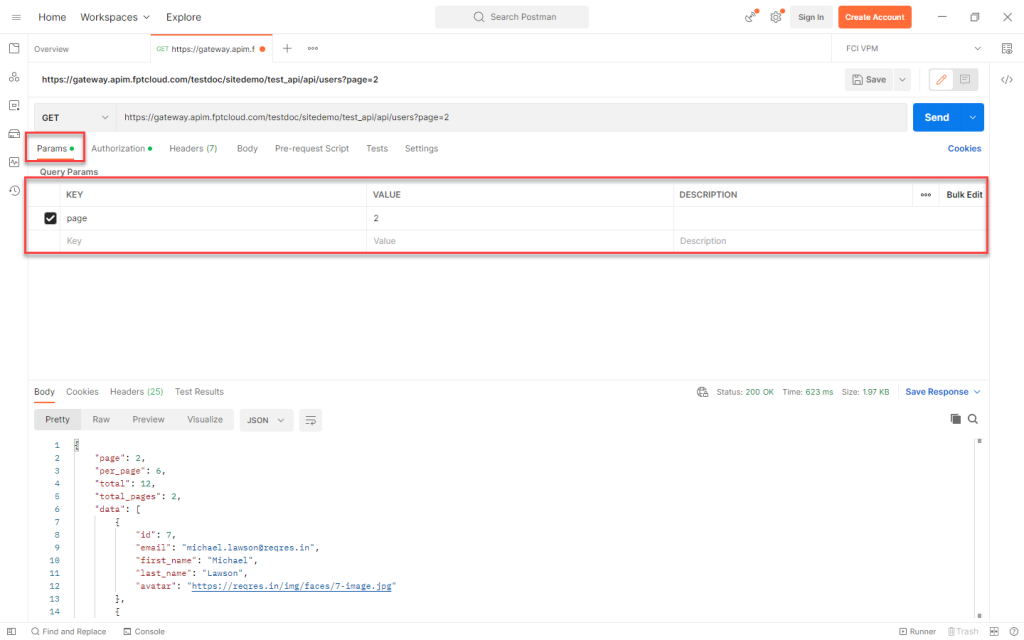Open the search icon in the response viewer
The image size is (1024, 640).
coord(973,419)
